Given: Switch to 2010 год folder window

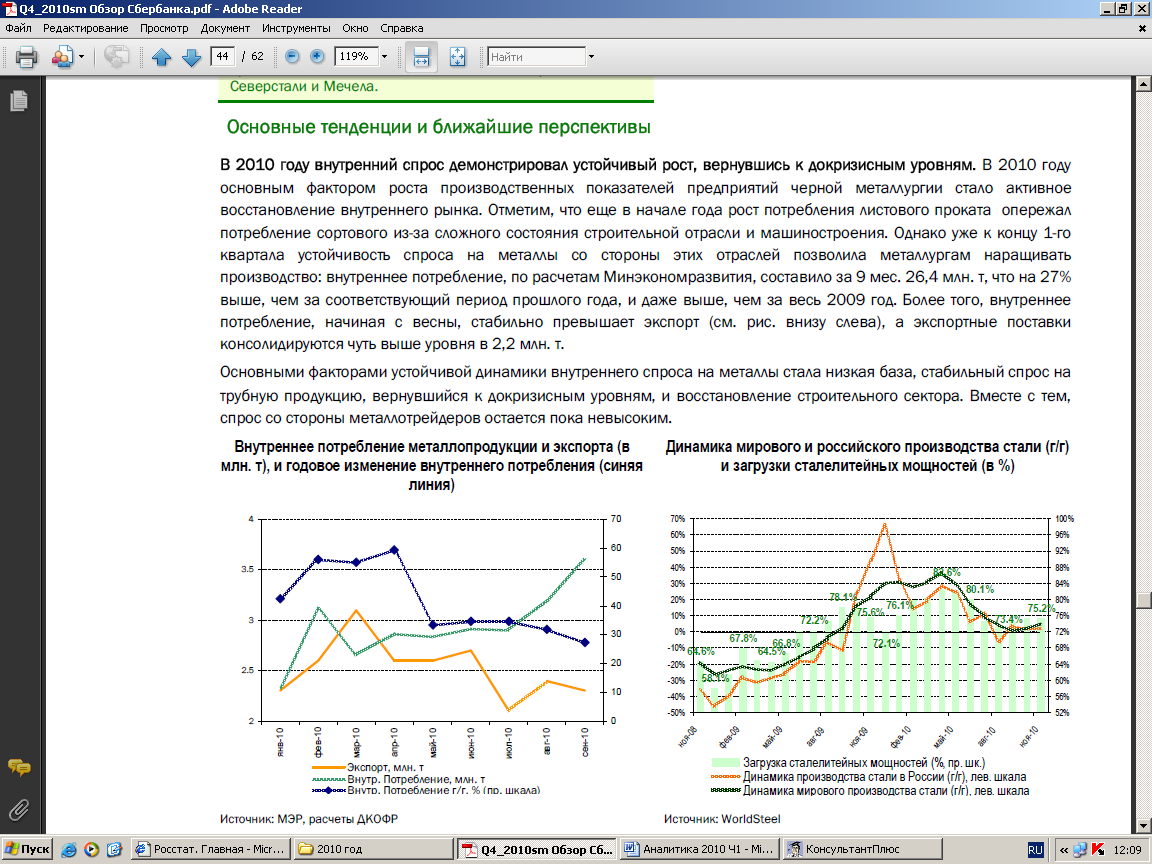Looking at the screenshot, I should [374, 849].
